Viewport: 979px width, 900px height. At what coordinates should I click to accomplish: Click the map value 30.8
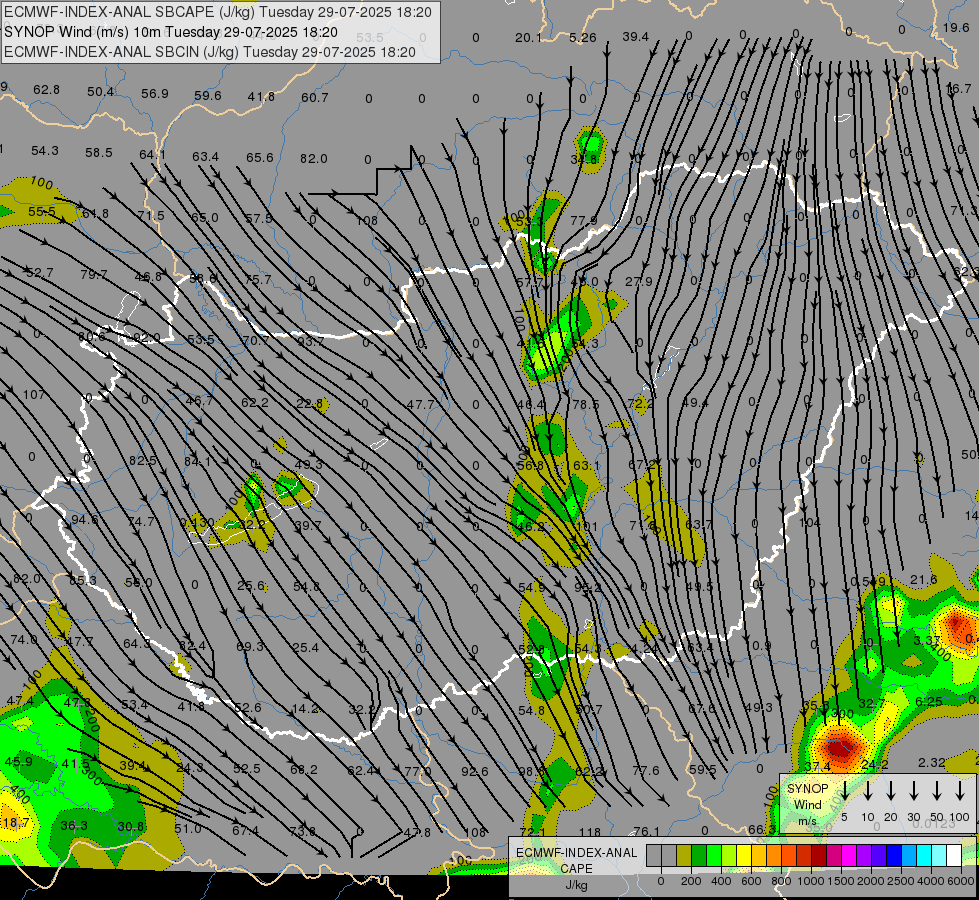point(130,826)
